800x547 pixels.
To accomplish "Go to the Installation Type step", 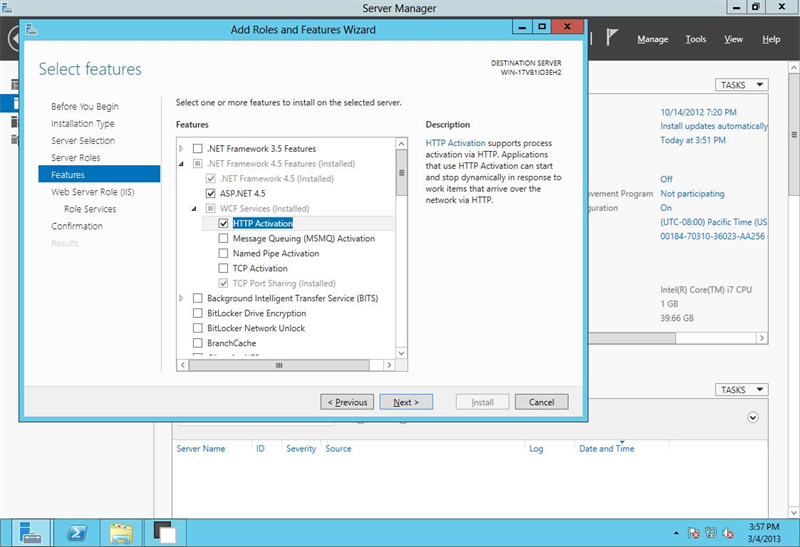I will [83, 123].
